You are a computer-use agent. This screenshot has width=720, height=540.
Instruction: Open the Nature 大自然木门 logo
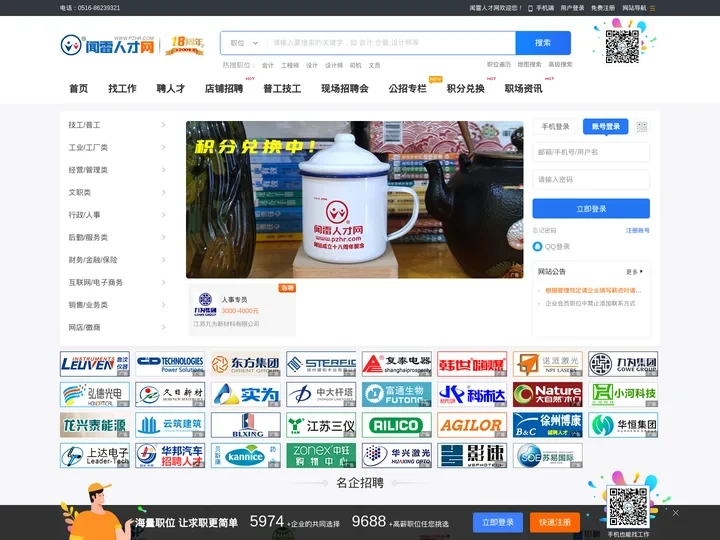click(x=548, y=394)
